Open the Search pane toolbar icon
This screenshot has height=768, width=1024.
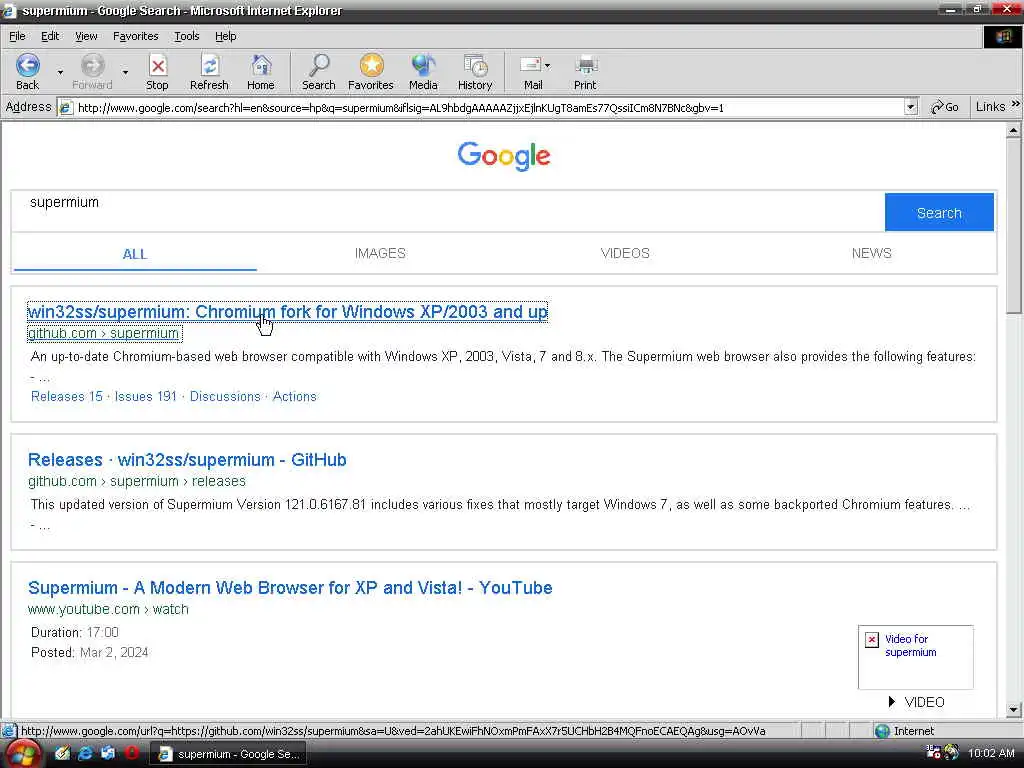tap(319, 66)
